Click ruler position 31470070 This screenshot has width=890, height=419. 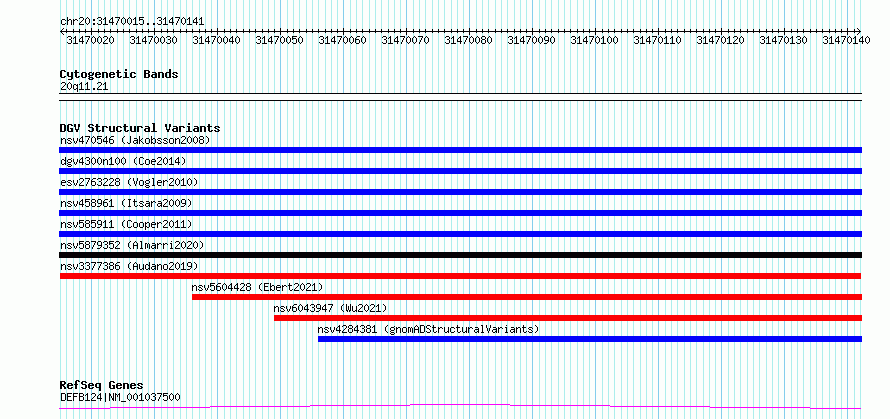pos(405,40)
